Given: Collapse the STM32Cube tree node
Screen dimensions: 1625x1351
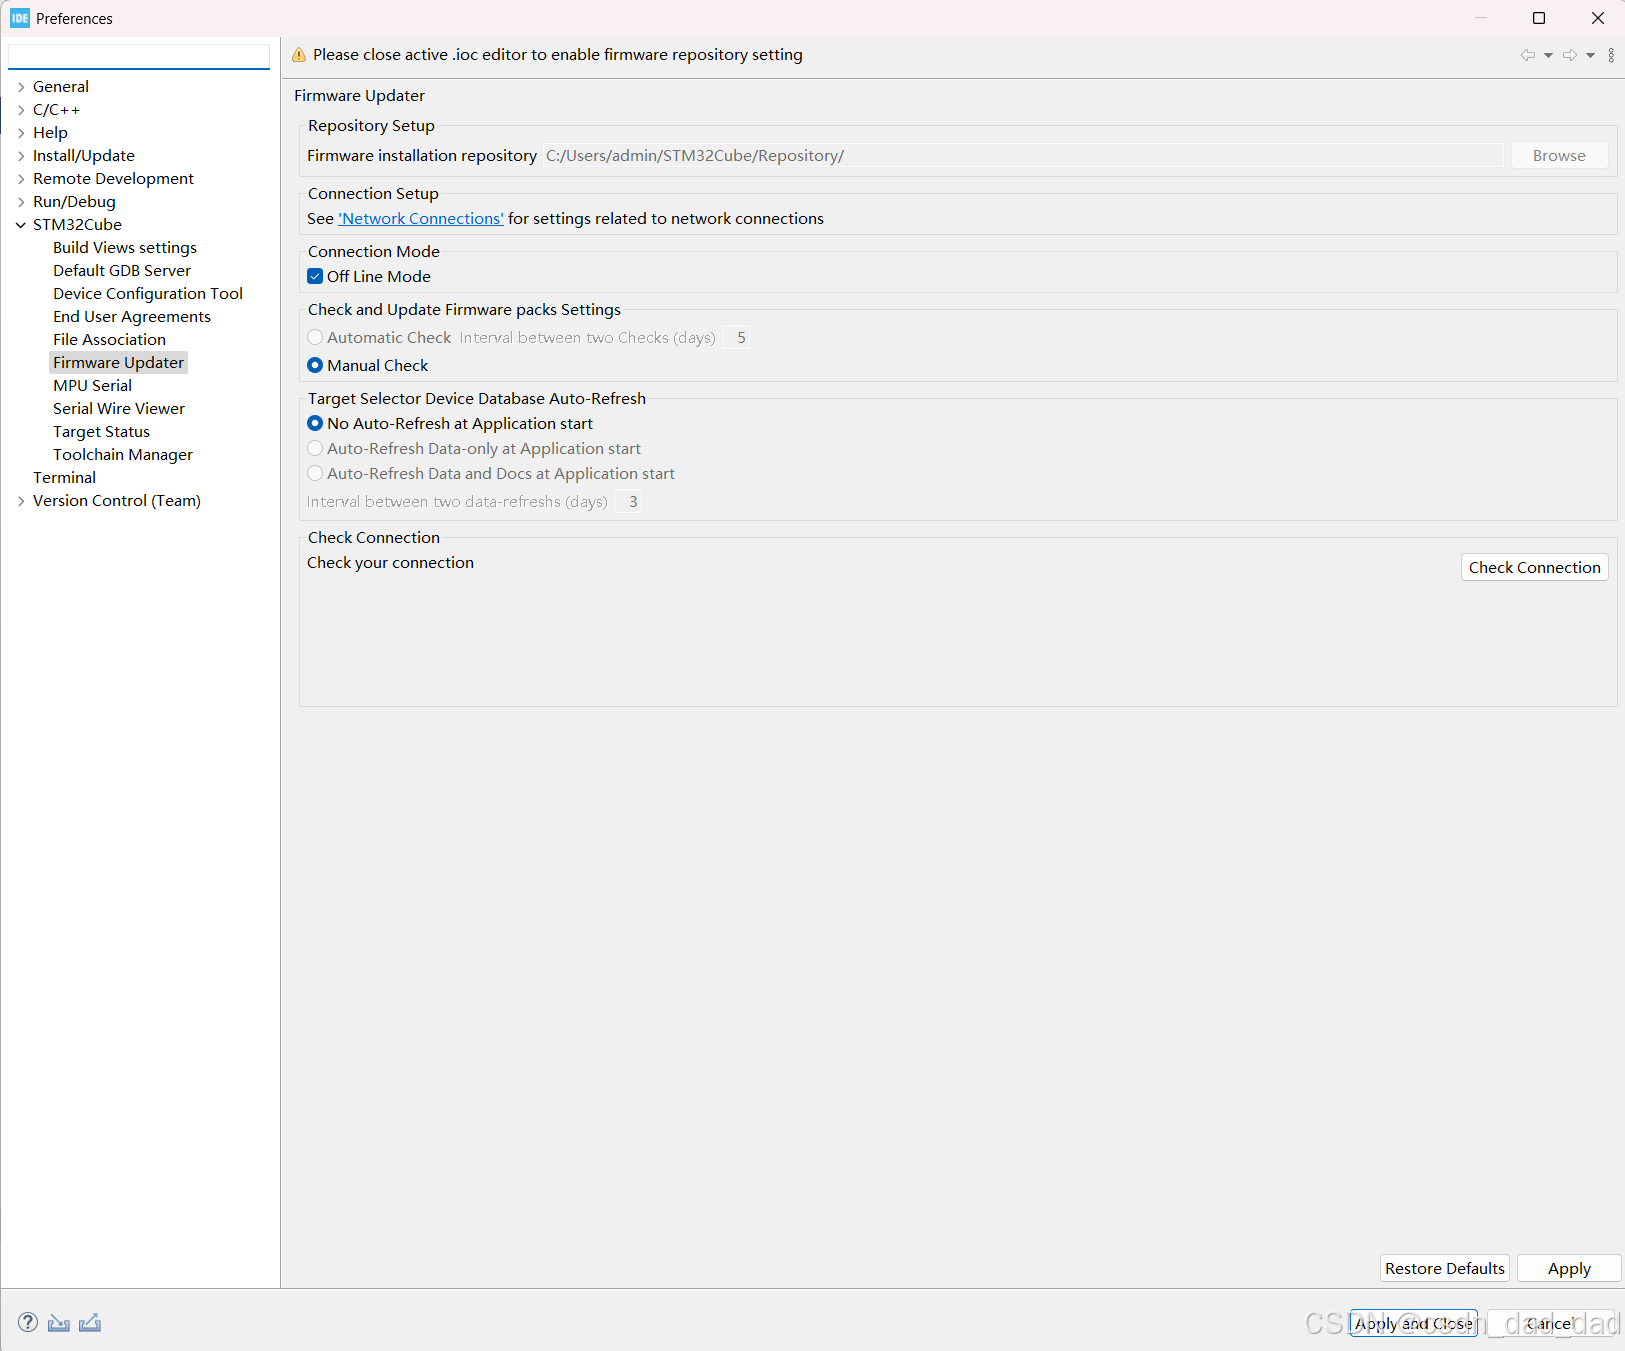Looking at the screenshot, I should coord(21,225).
